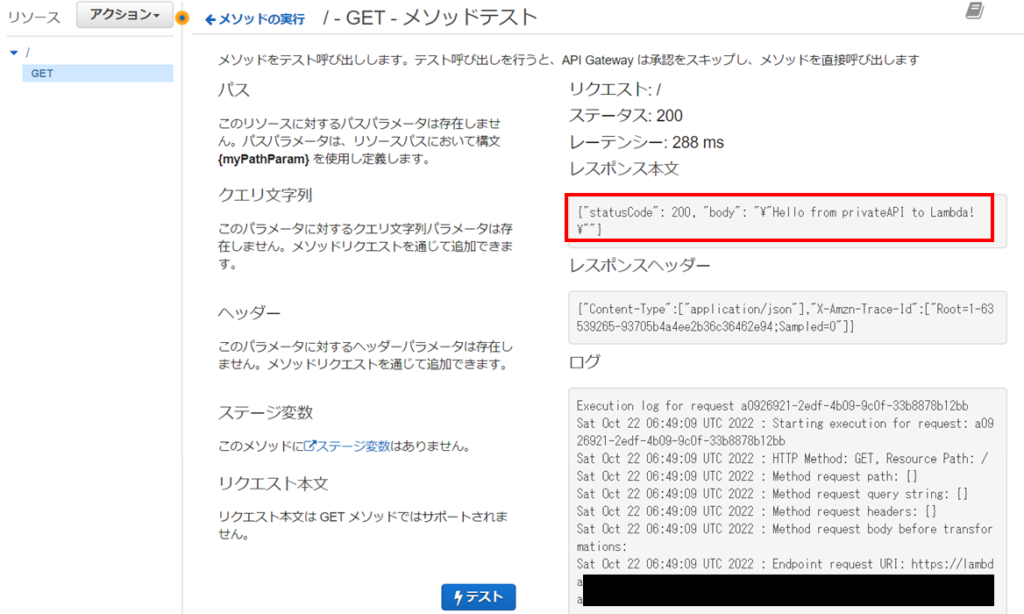The height and width of the screenshot is (614, 1024).
Task: Select the GET method in resource tree
Action: coord(97,73)
